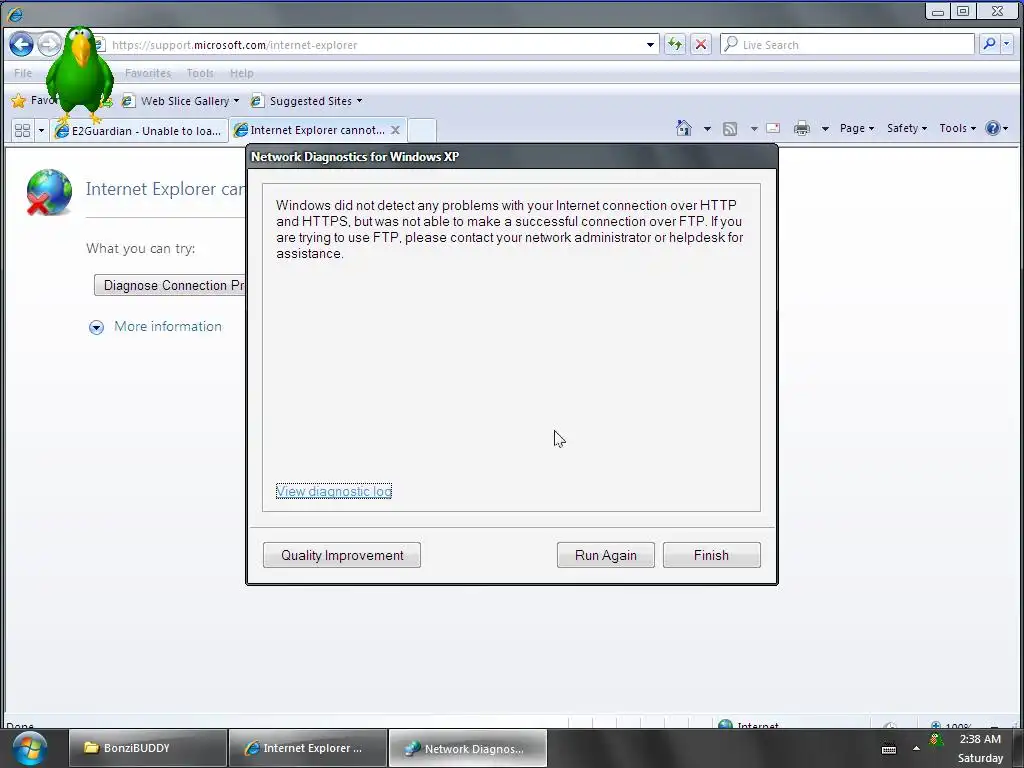
Task: Switch to E2Guardian tab
Action: [x=139, y=130]
